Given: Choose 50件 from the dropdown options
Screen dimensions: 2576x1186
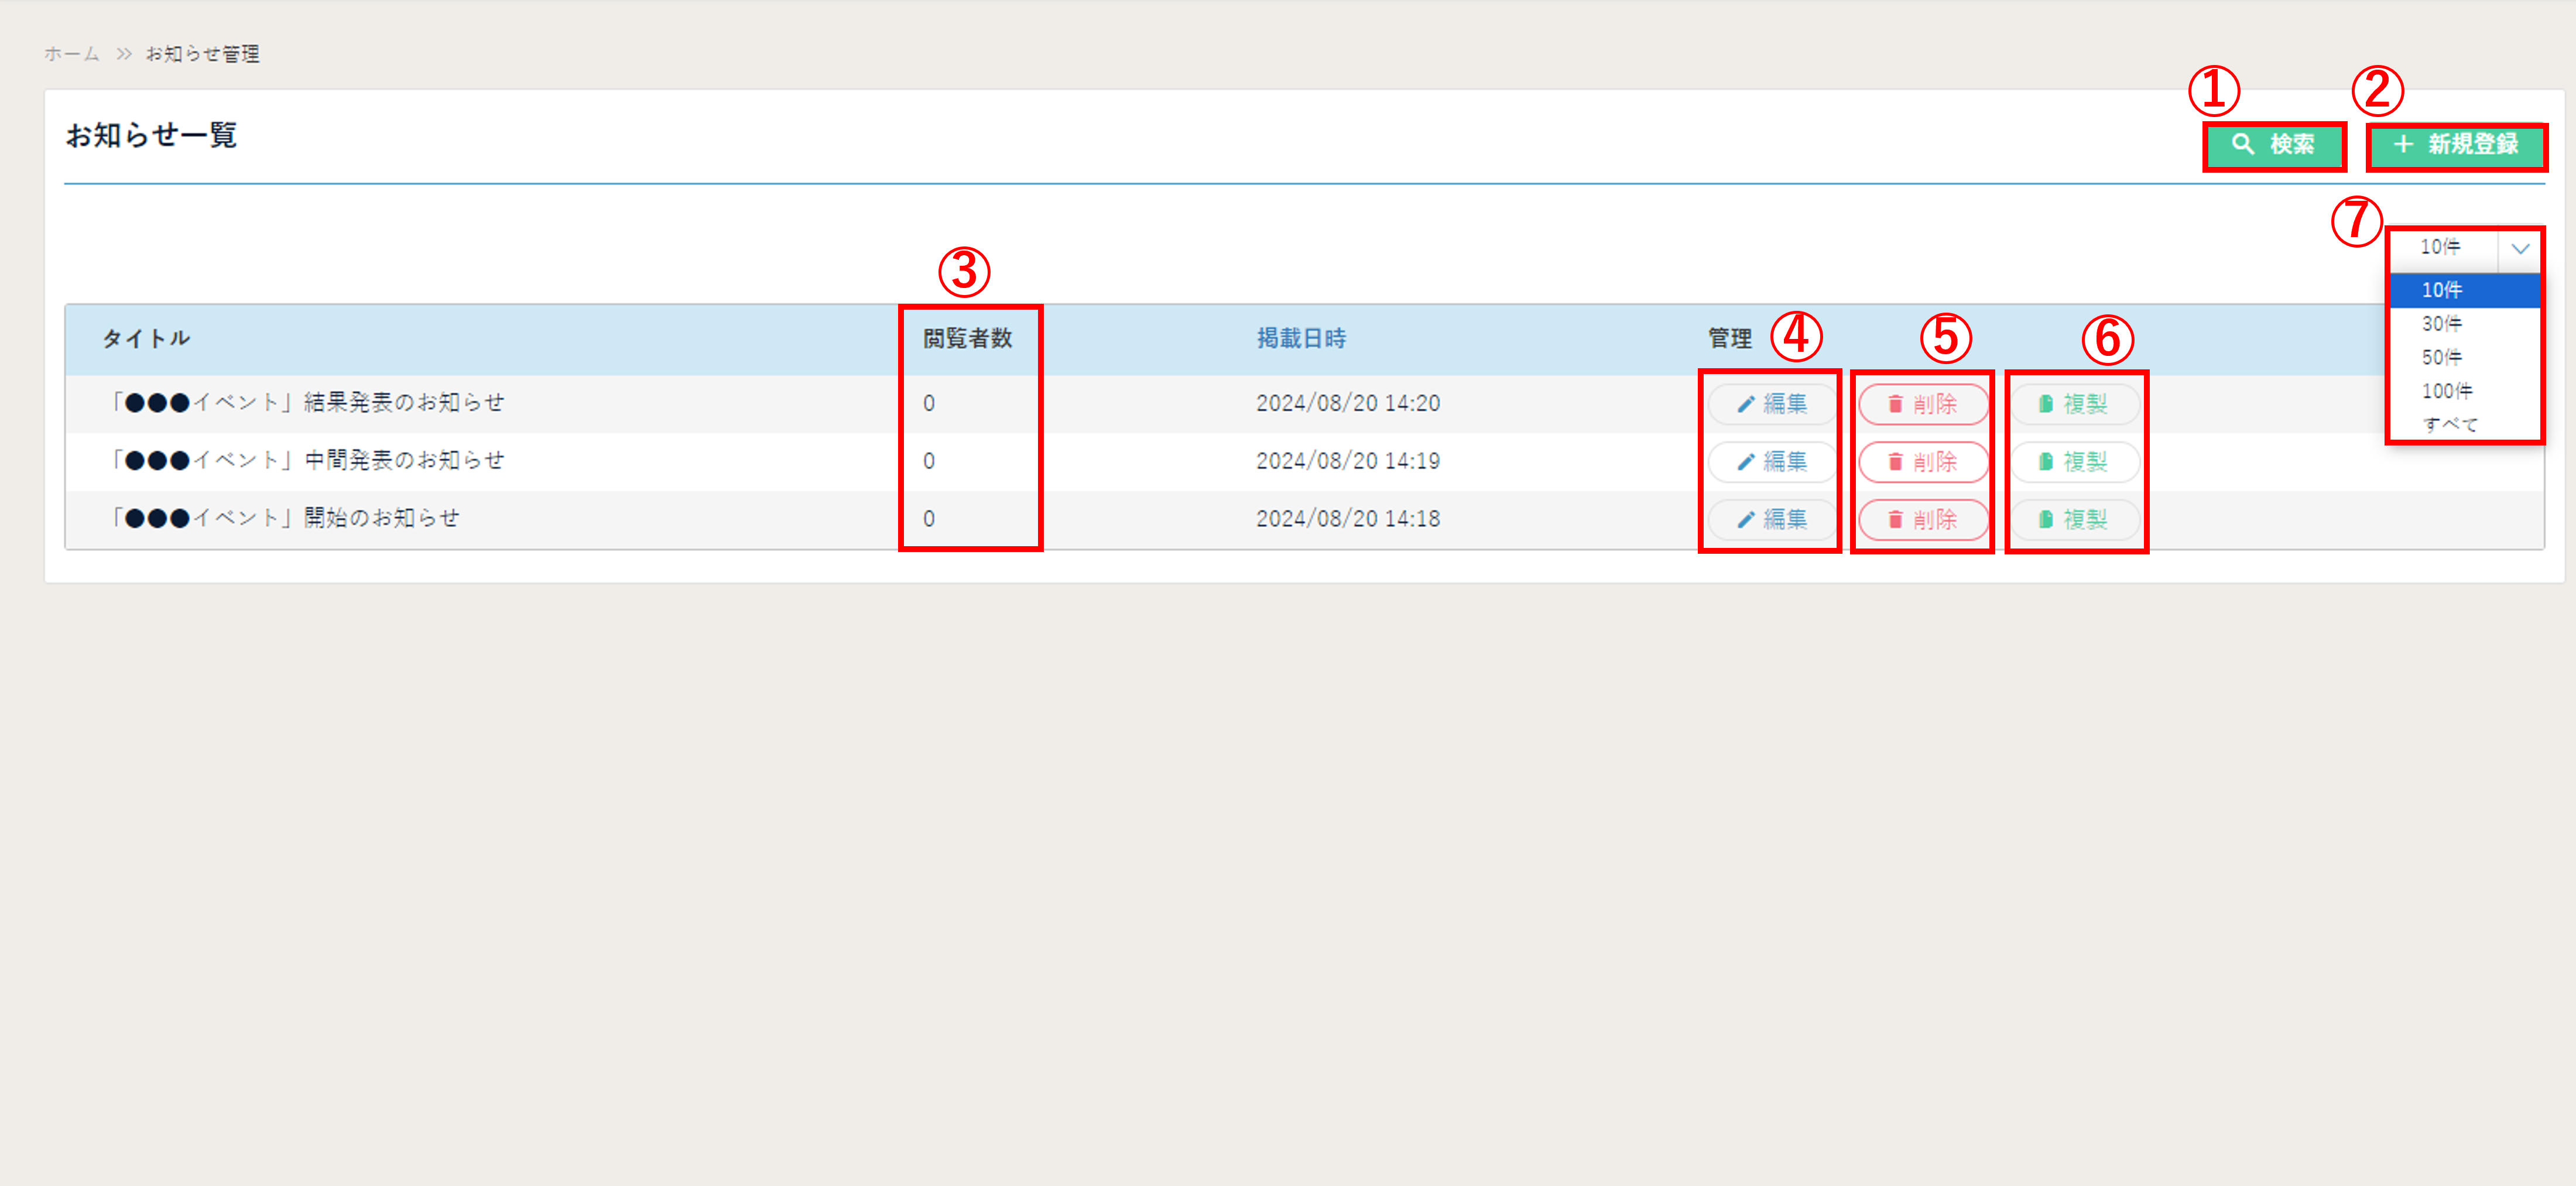Looking at the screenshot, I should [x=2441, y=358].
